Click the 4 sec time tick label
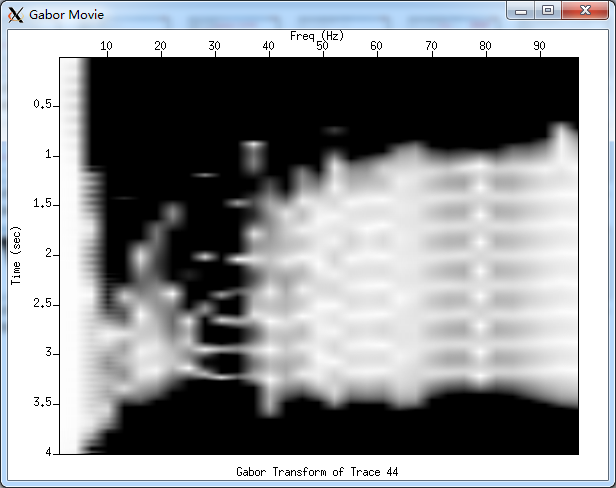 click(49, 452)
